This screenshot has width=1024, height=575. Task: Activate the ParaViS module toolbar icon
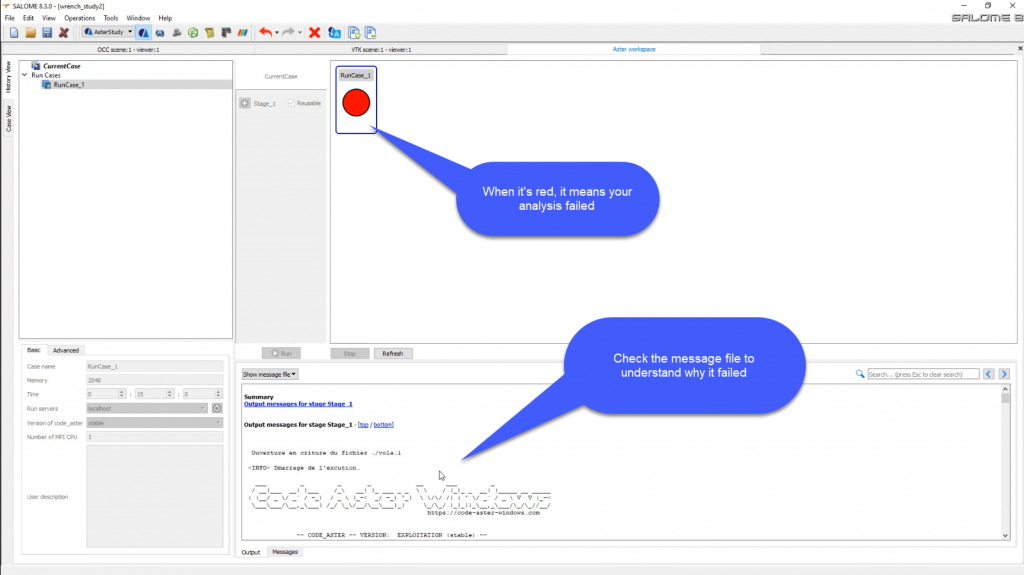(x=243, y=32)
